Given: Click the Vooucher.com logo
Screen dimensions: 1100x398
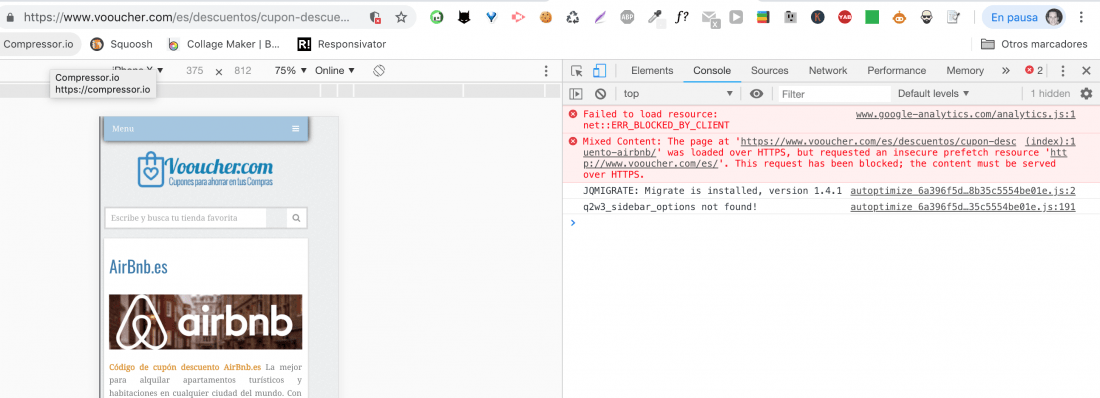Looking at the screenshot, I should click(206, 171).
